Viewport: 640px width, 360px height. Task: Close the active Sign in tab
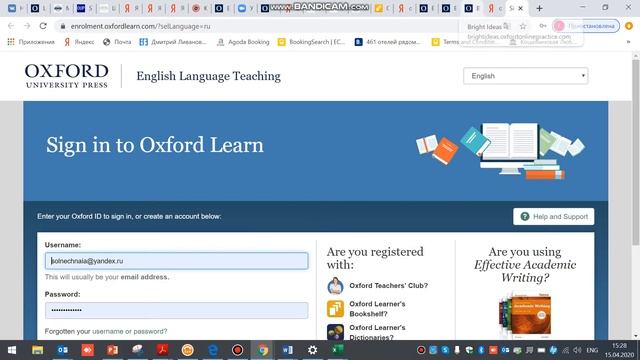click(x=520, y=8)
